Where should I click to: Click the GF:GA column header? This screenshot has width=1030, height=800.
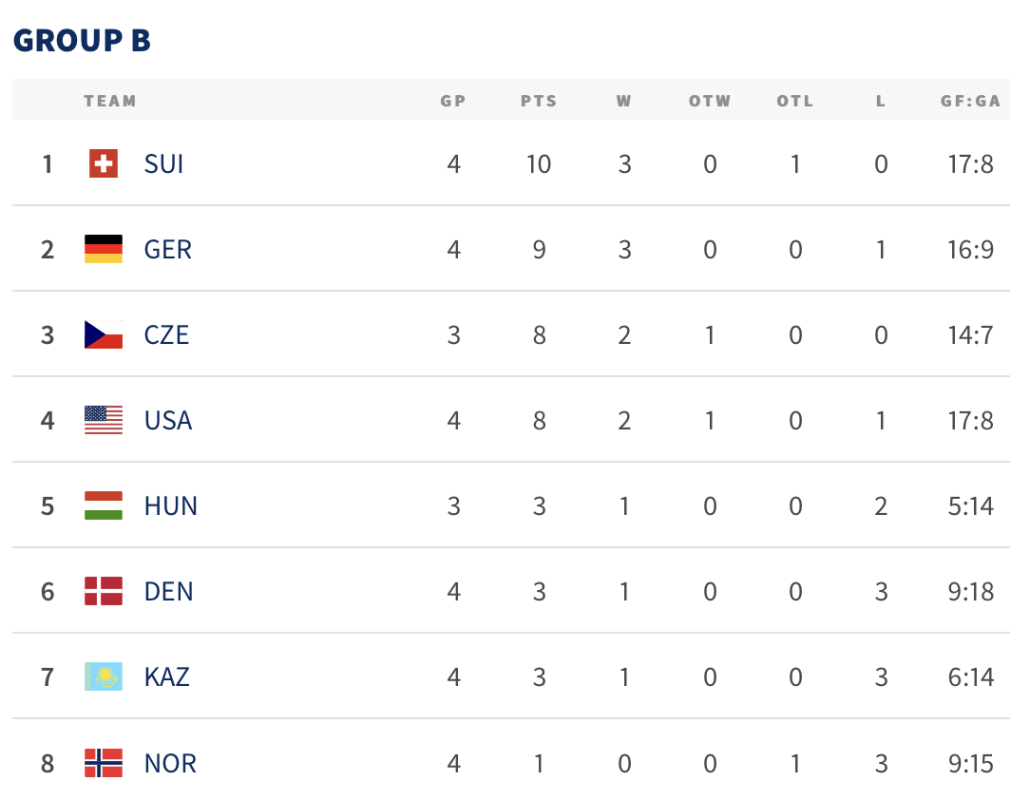[x=970, y=100]
